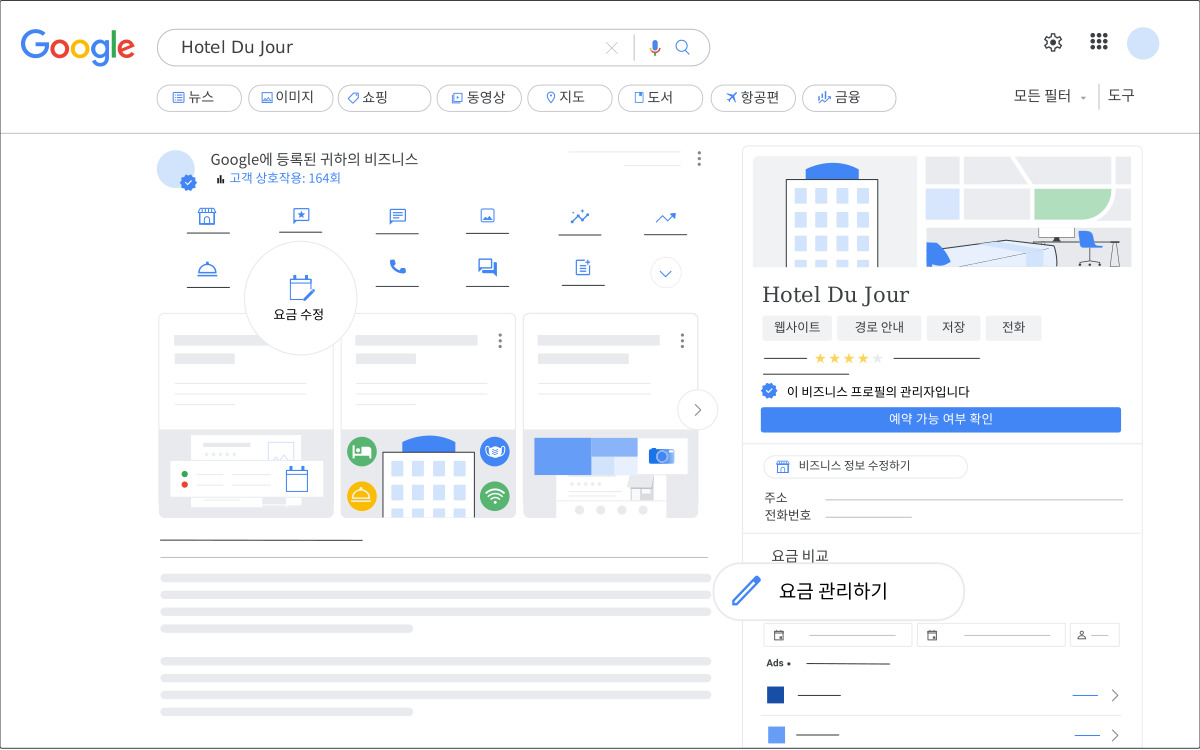Open the 모든 필터 dropdown

(x=1050, y=96)
